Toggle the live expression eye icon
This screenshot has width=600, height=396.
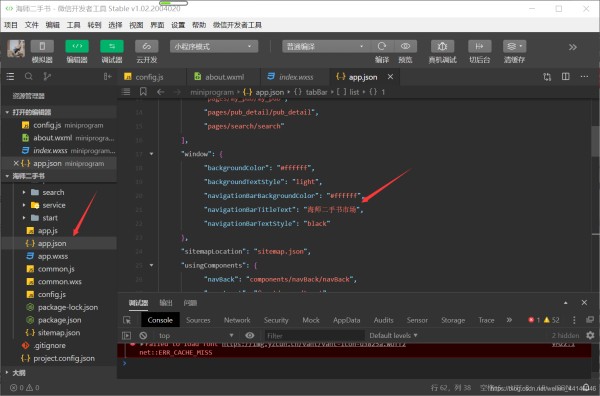pyautogui.click(x=249, y=336)
